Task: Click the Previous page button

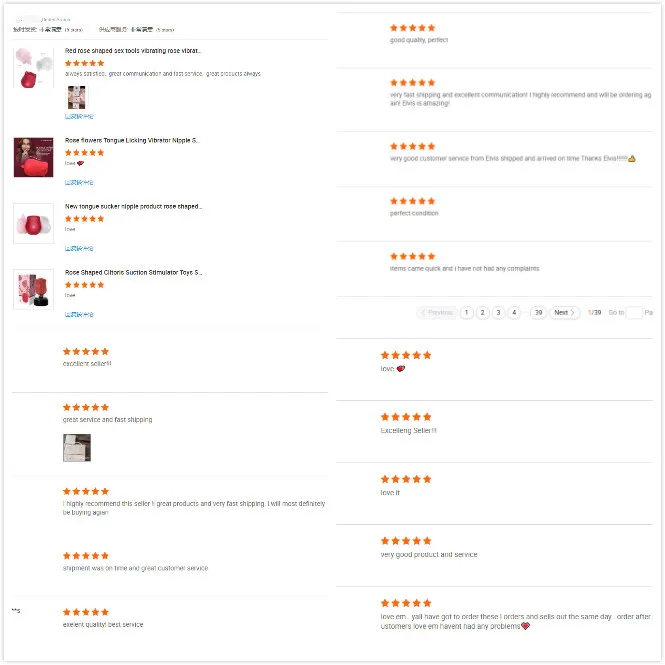Action: point(437,313)
